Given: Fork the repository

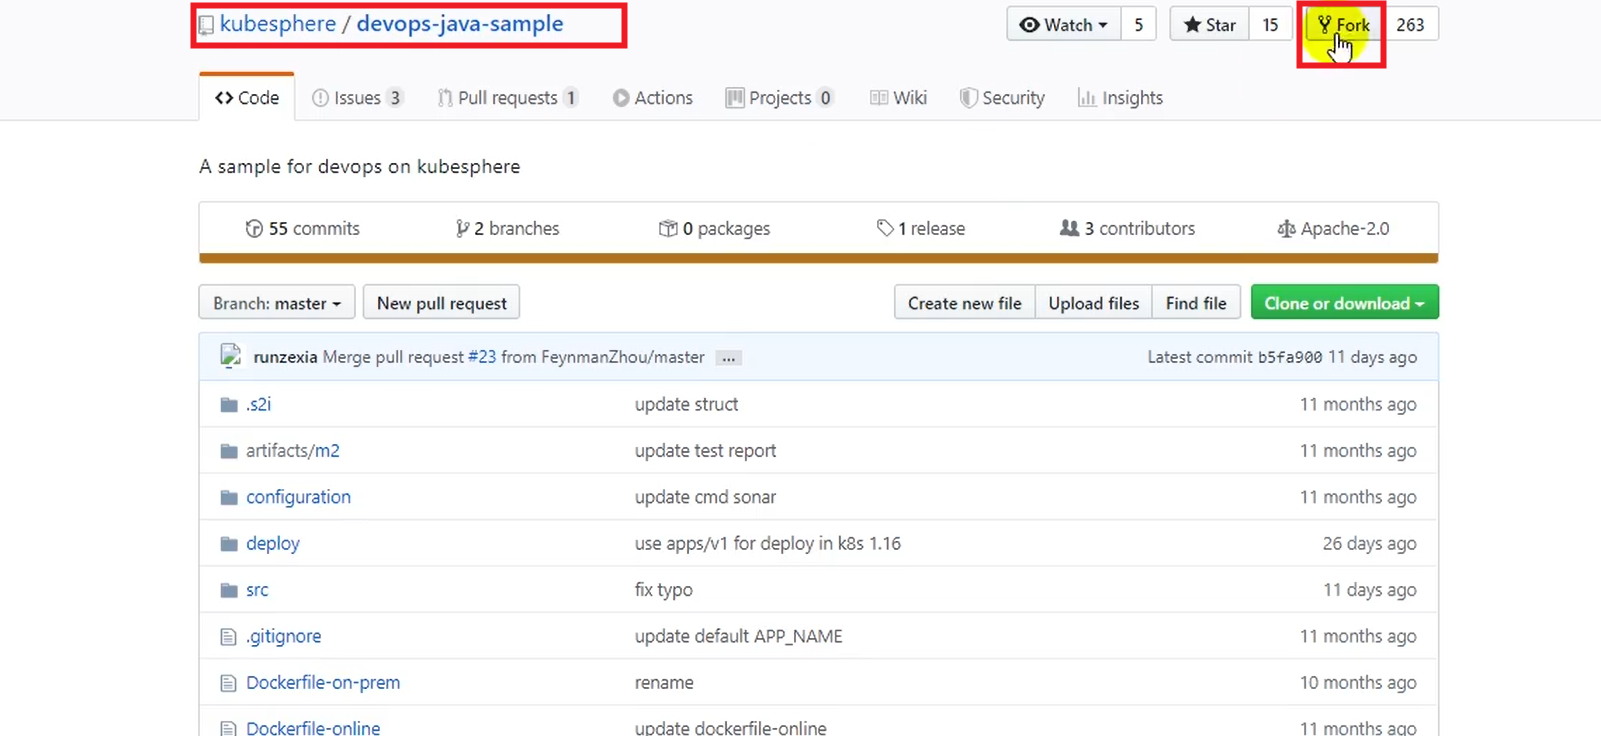Looking at the screenshot, I should pos(1344,24).
